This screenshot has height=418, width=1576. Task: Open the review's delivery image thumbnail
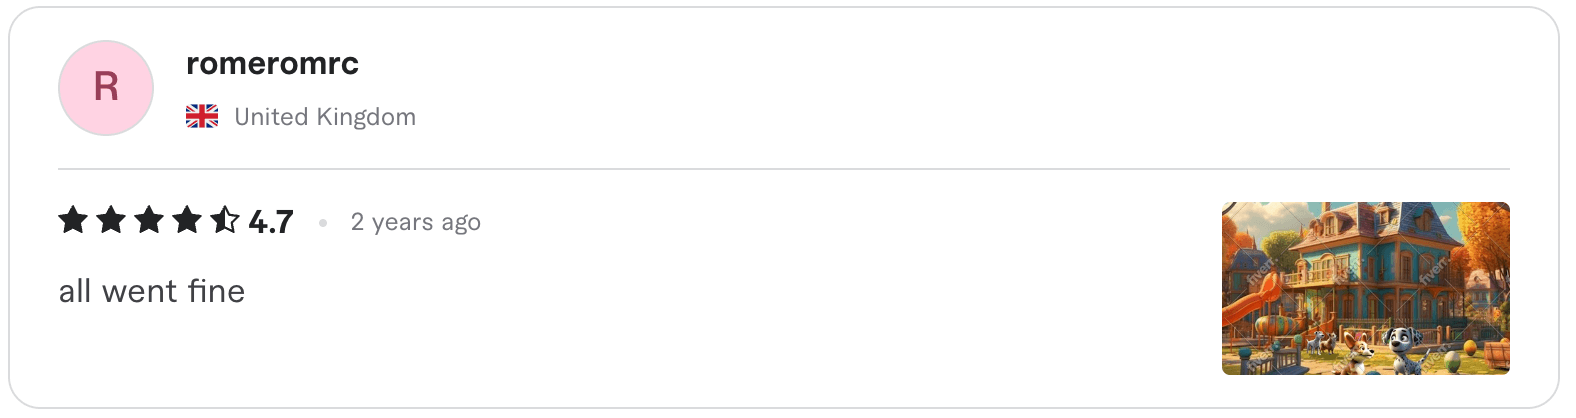coord(1365,288)
